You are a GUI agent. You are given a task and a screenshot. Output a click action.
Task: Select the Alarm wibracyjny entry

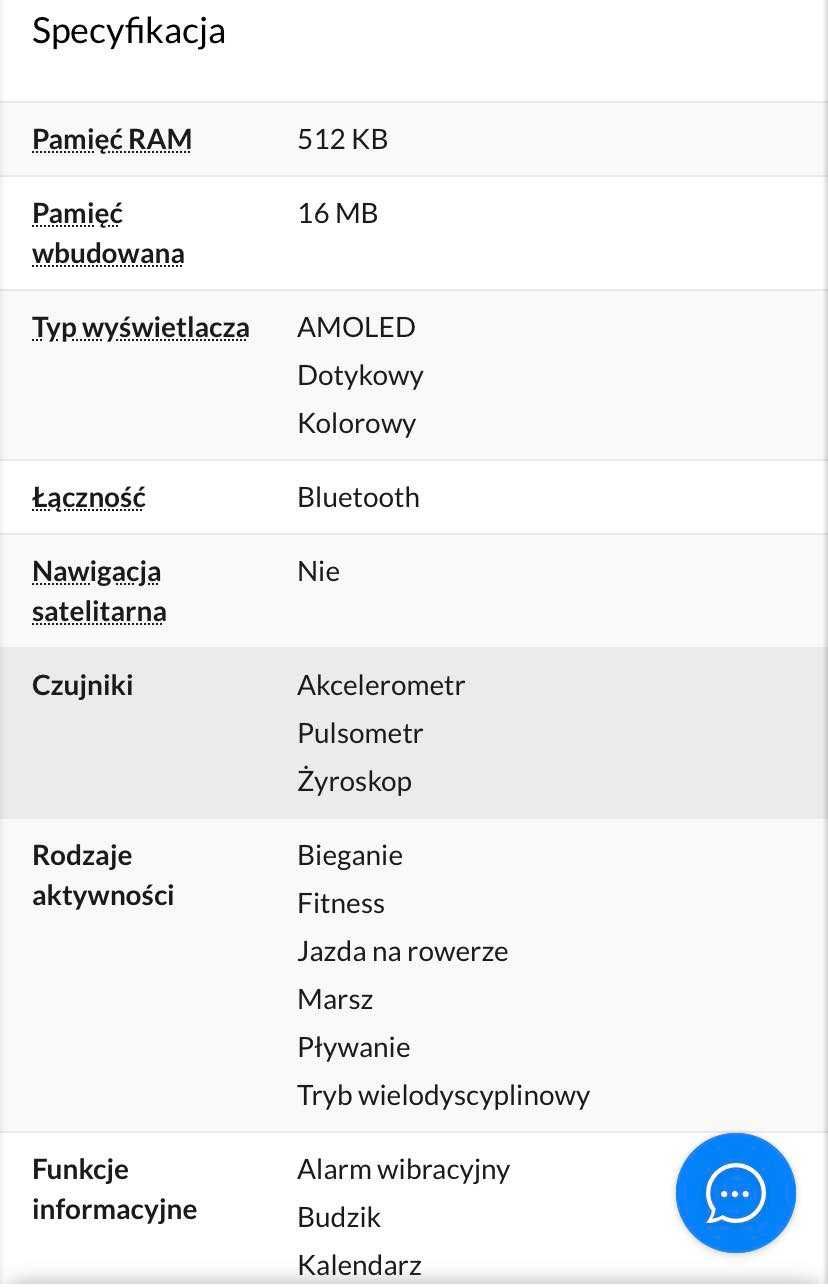[404, 1169]
